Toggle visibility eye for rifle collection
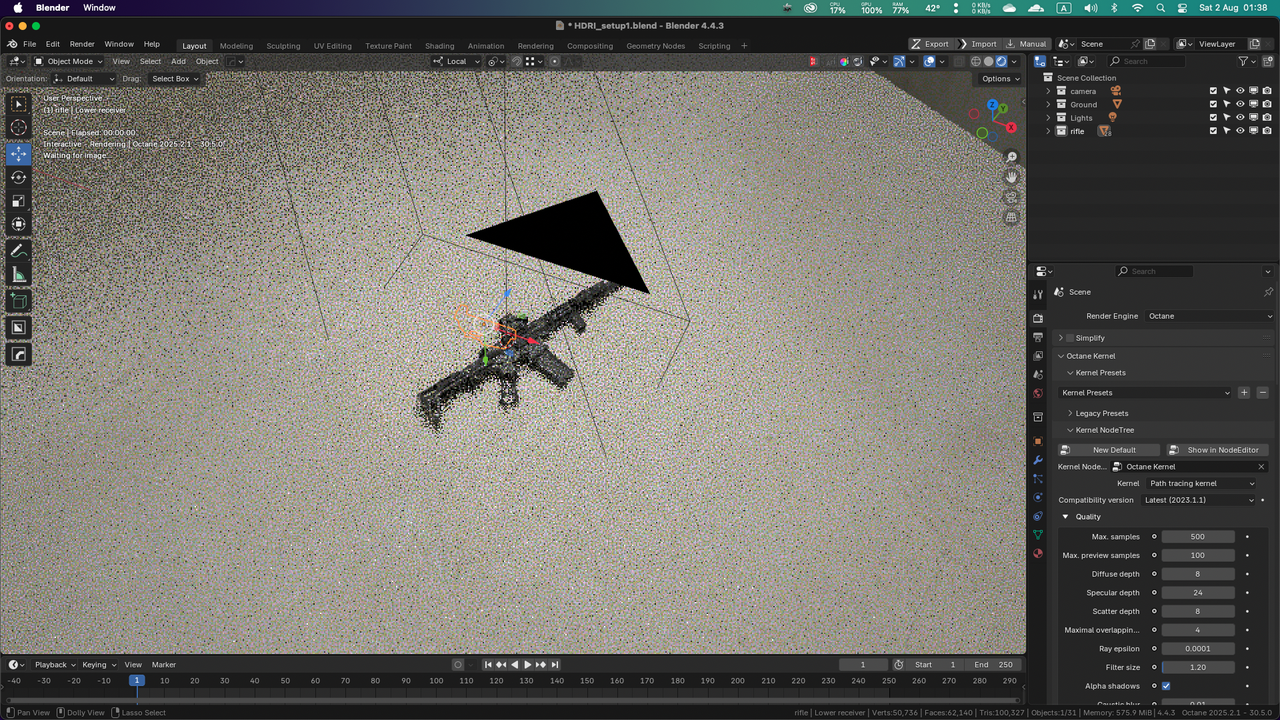The image size is (1280, 720). (1240, 130)
